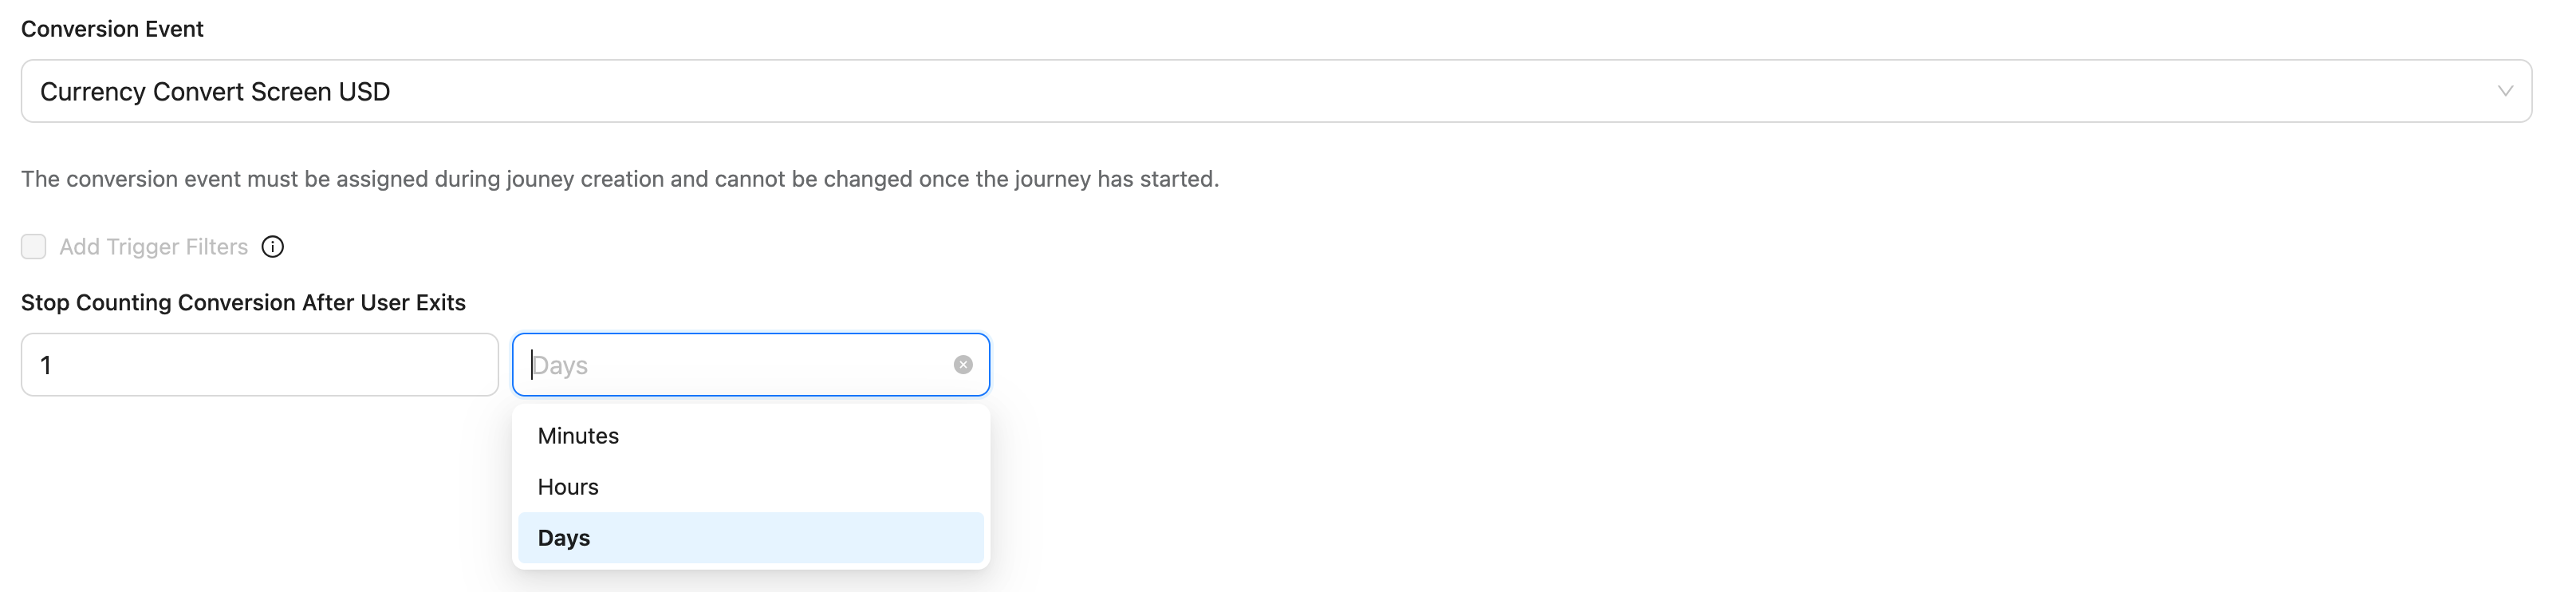Click the Stop Counting Conversion After User Exits label

tap(243, 303)
